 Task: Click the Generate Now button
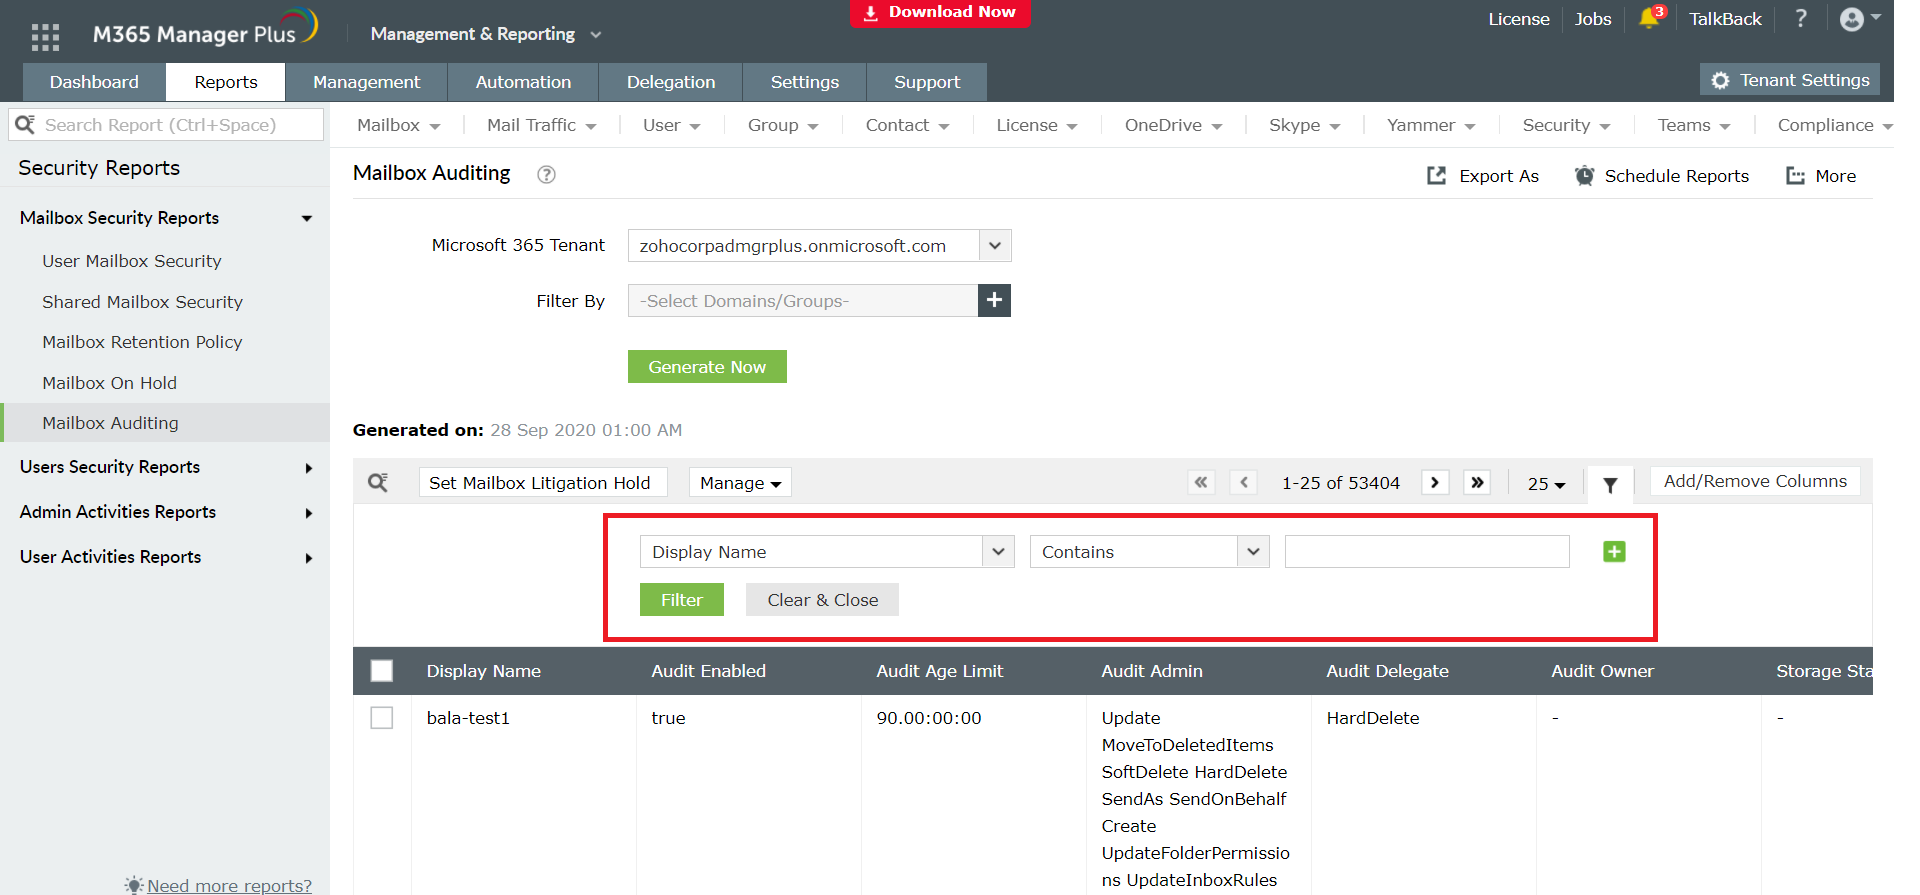pyautogui.click(x=707, y=367)
